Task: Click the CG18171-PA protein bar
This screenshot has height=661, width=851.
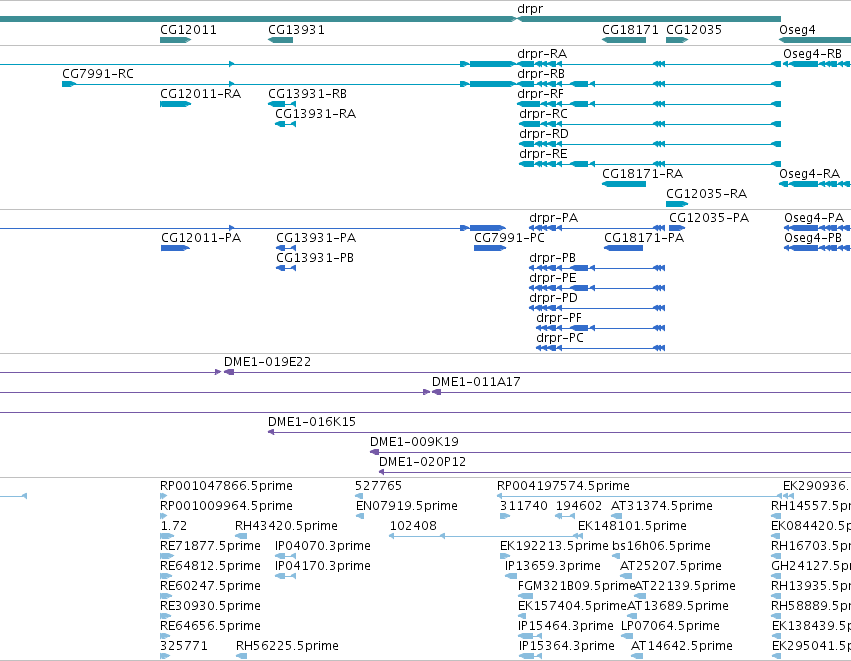Action: tap(623, 248)
